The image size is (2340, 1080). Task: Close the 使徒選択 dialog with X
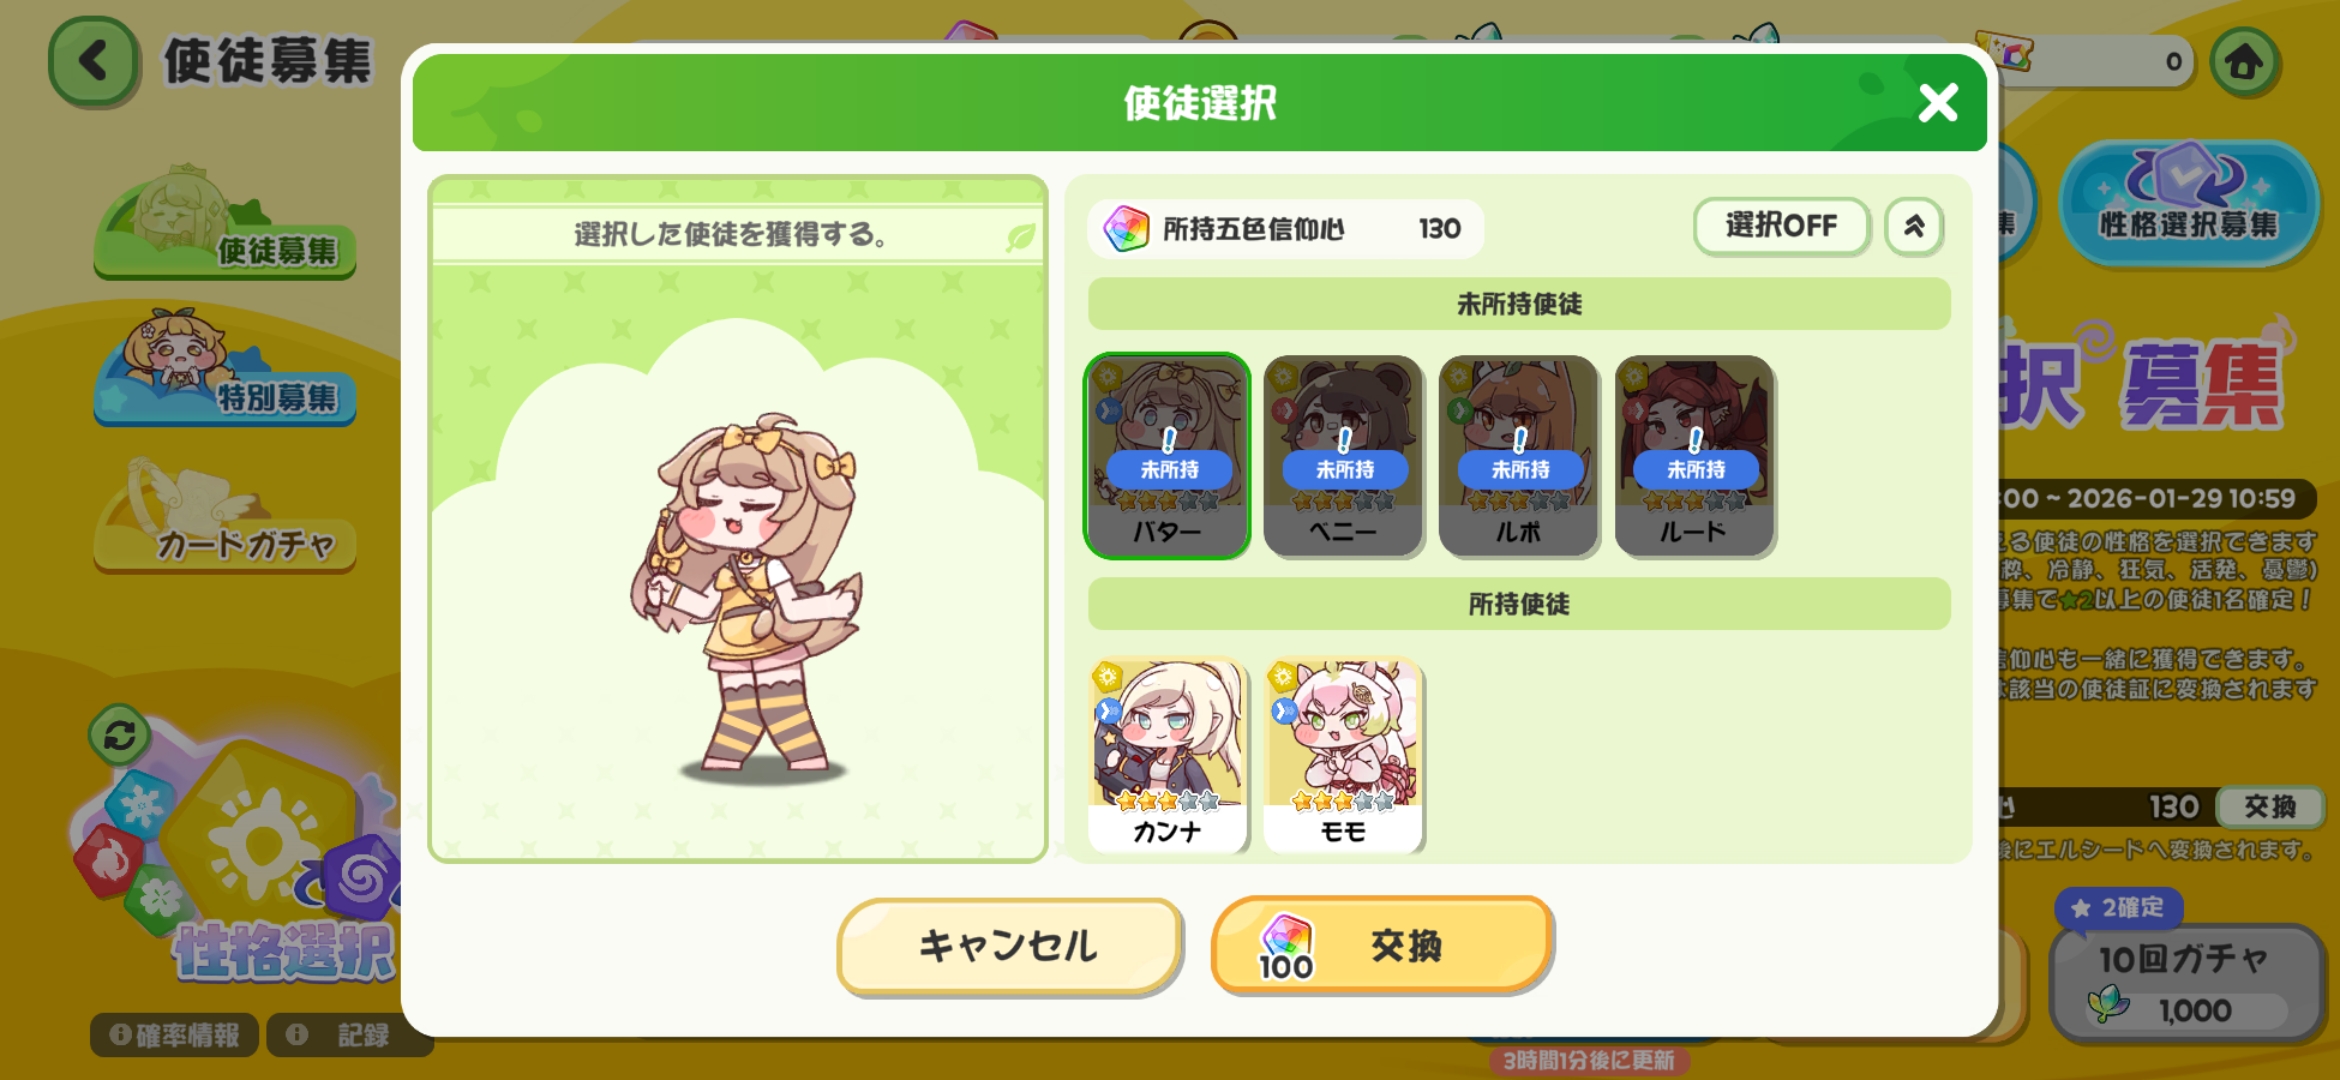(x=1938, y=102)
